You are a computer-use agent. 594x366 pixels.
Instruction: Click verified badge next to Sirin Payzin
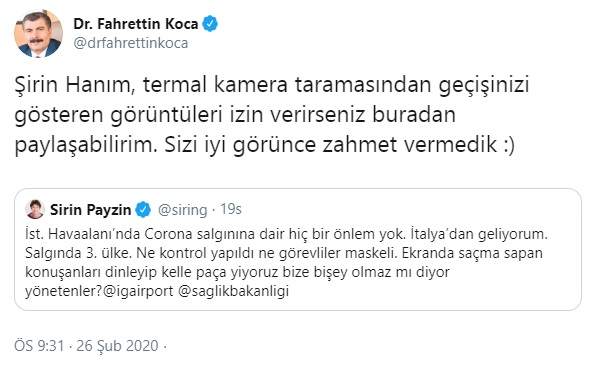143,210
